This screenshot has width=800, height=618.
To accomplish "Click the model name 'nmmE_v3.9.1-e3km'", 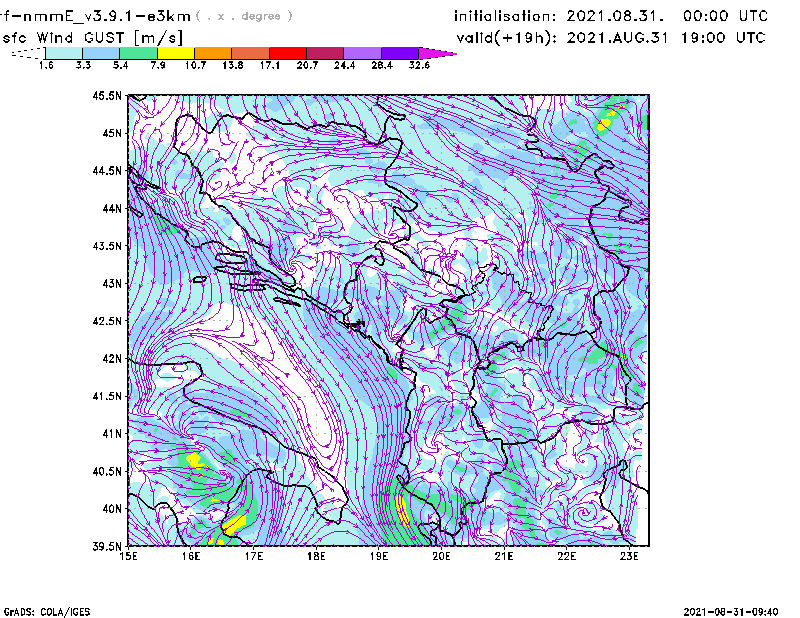I will [x=107, y=16].
